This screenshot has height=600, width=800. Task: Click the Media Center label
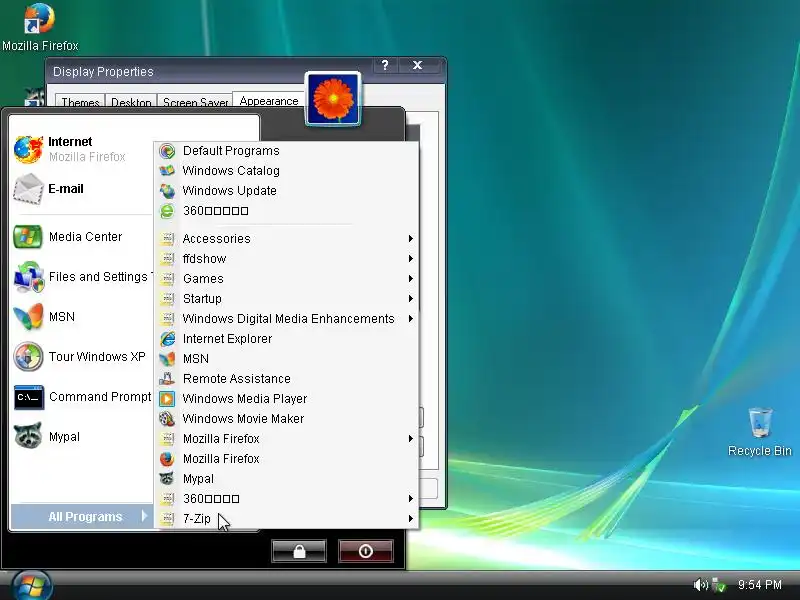point(85,237)
